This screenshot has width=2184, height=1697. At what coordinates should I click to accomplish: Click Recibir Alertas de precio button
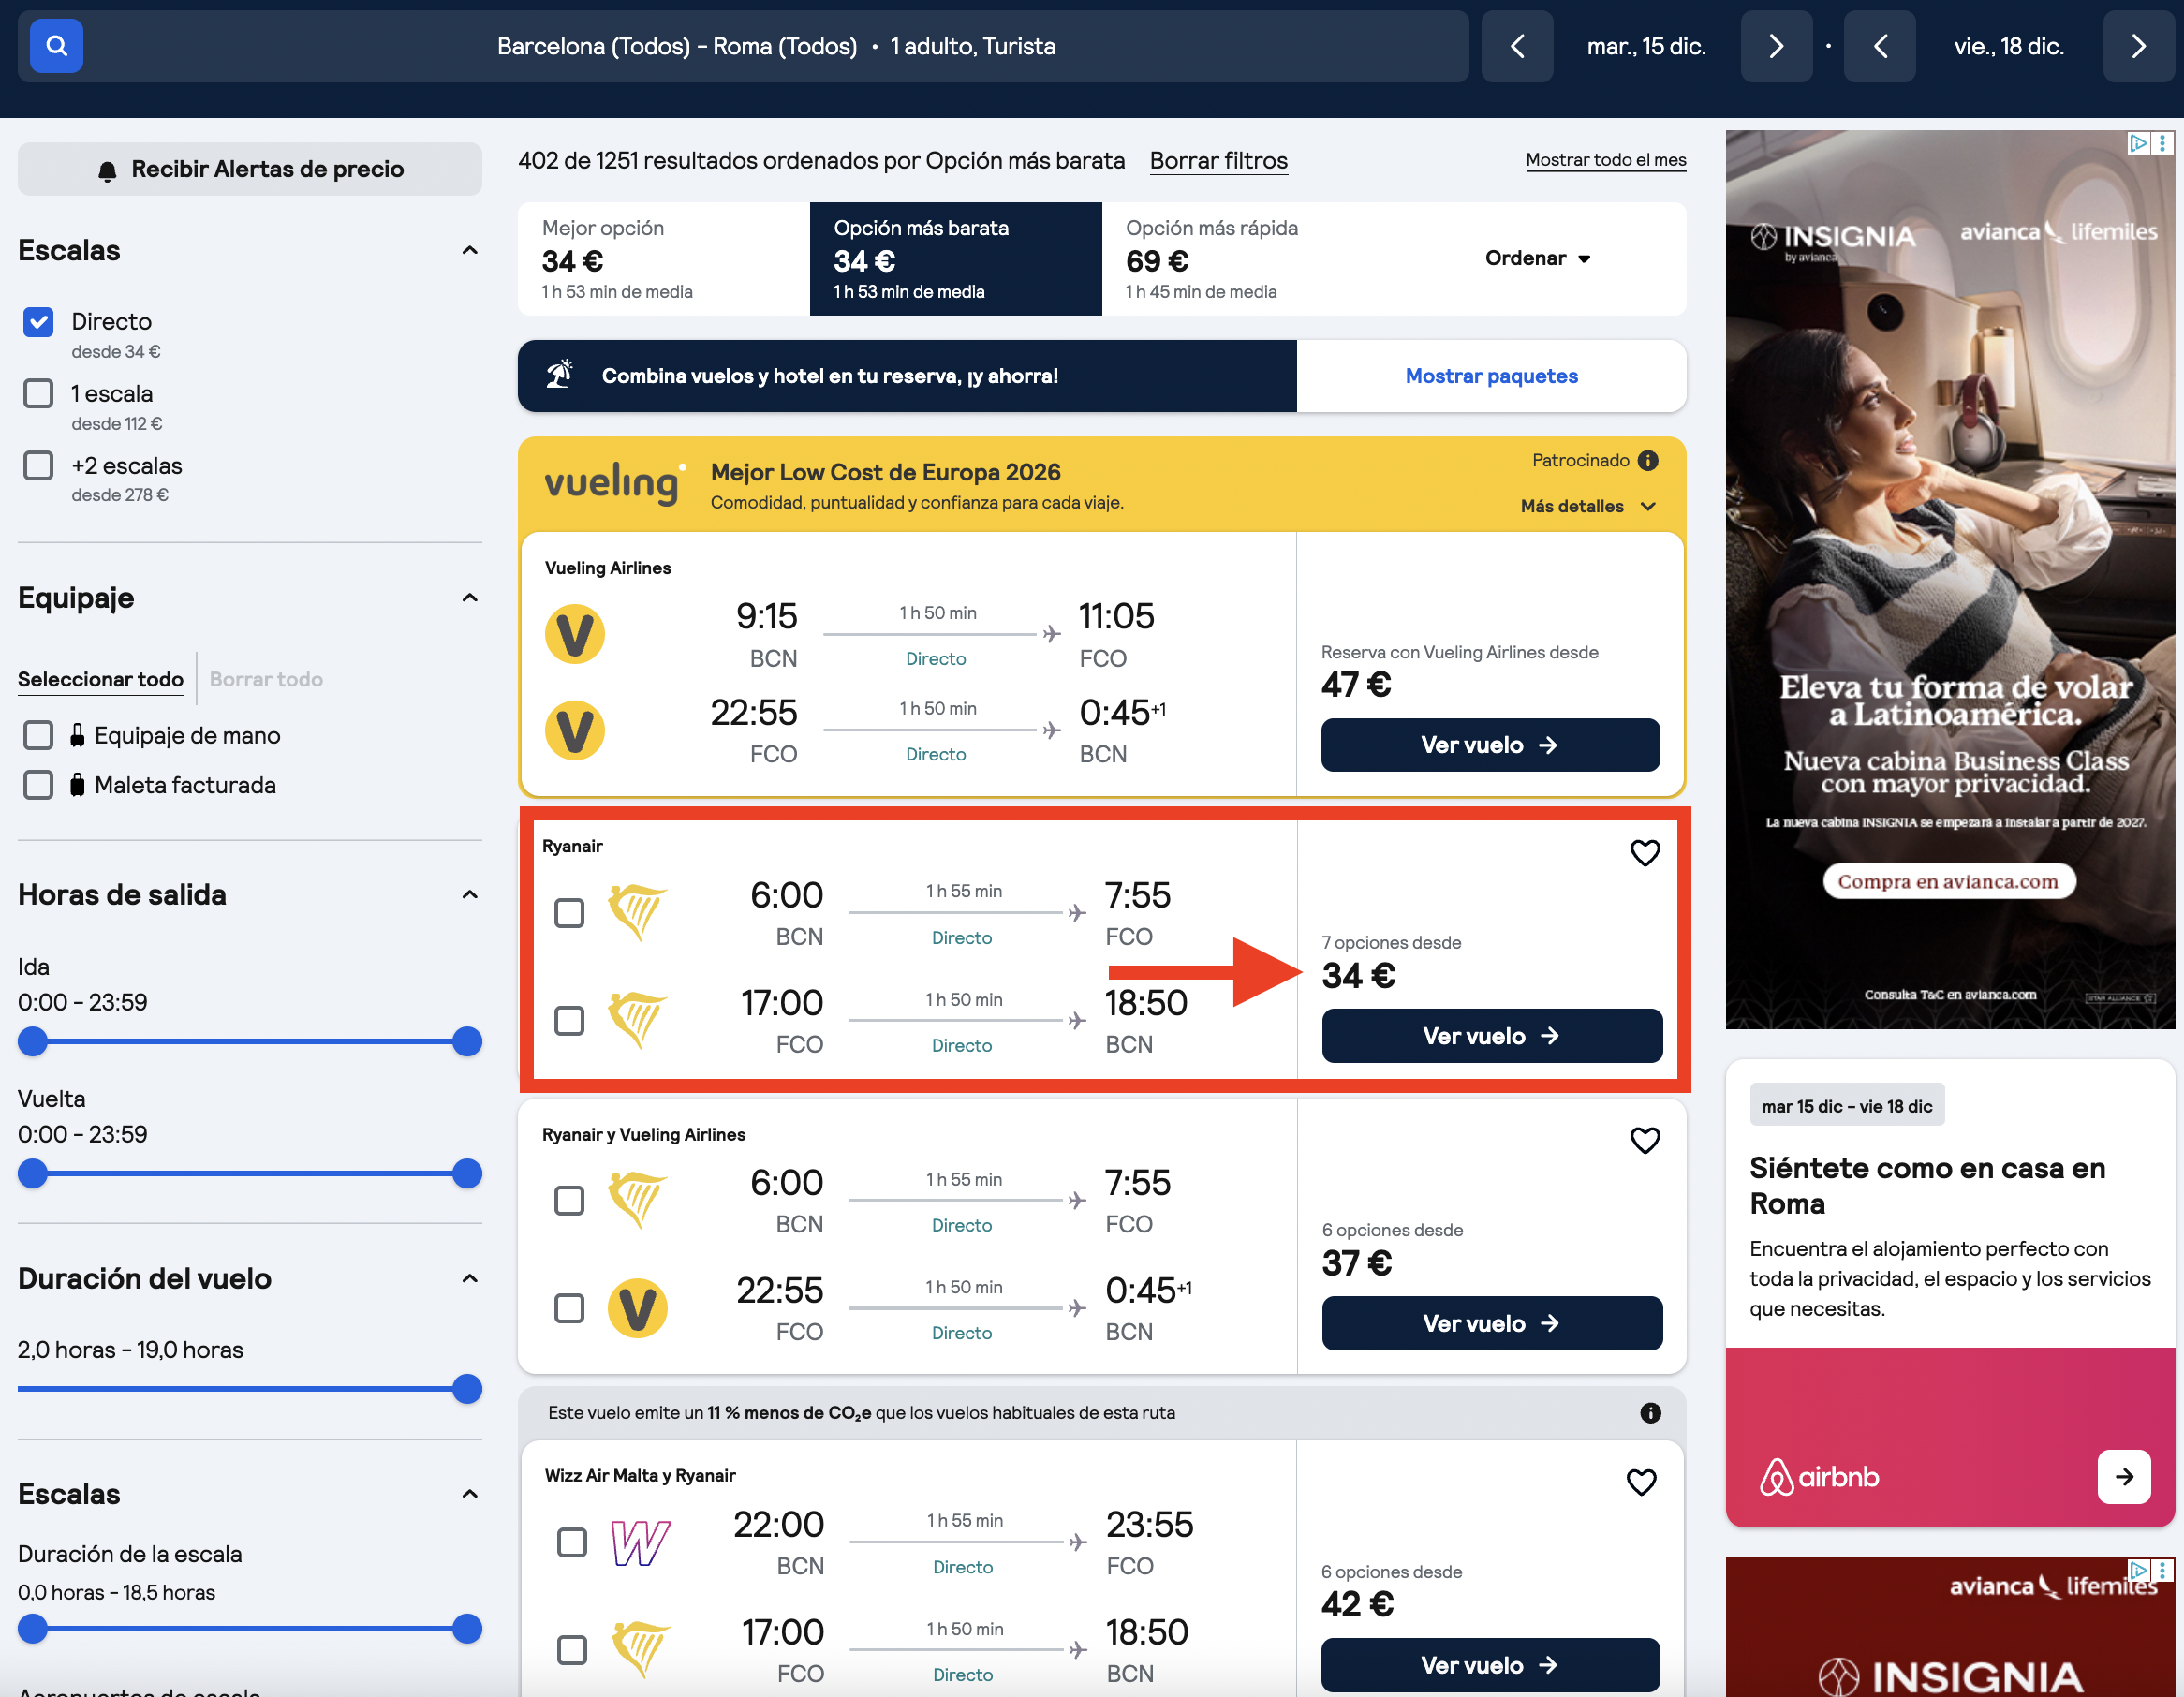pyautogui.click(x=250, y=169)
